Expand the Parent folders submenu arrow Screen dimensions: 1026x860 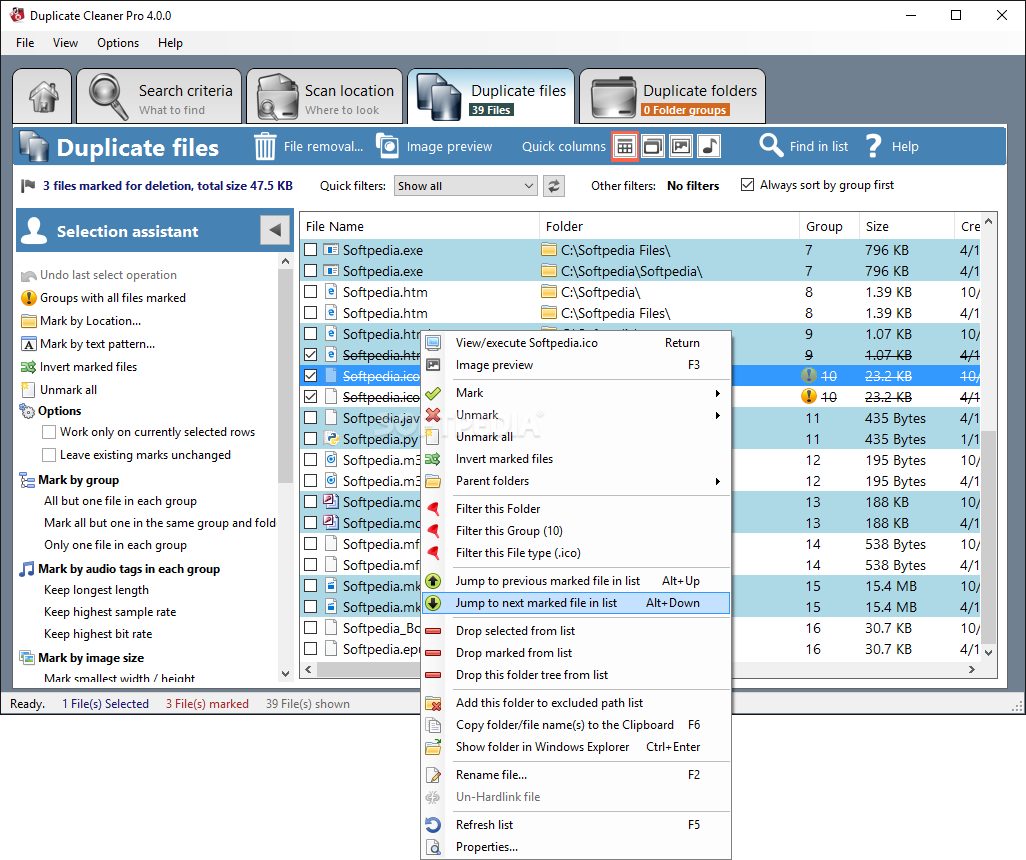718,481
